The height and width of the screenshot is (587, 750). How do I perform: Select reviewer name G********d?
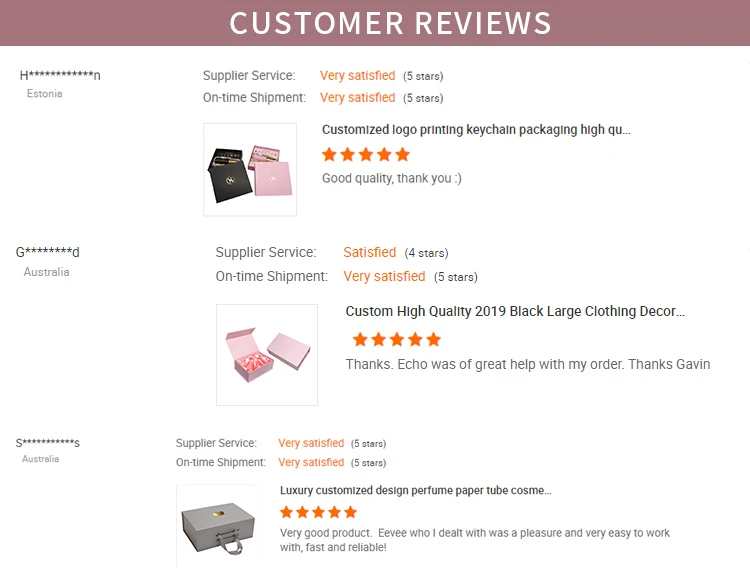click(48, 252)
